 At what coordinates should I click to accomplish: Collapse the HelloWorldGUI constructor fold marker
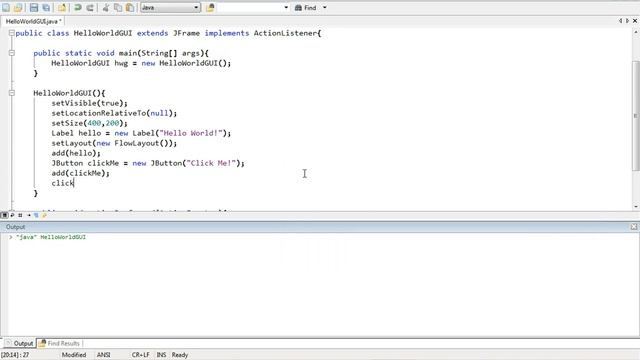(x=11, y=93)
